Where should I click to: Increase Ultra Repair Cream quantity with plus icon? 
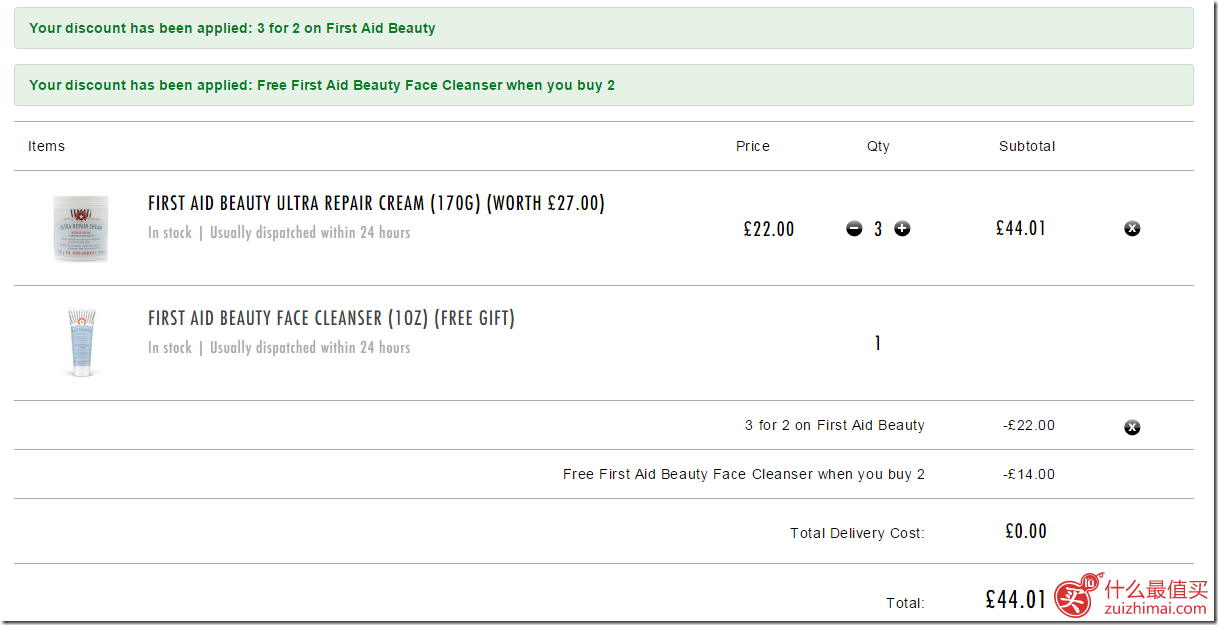pyautogui.click(x=902, y=229)
